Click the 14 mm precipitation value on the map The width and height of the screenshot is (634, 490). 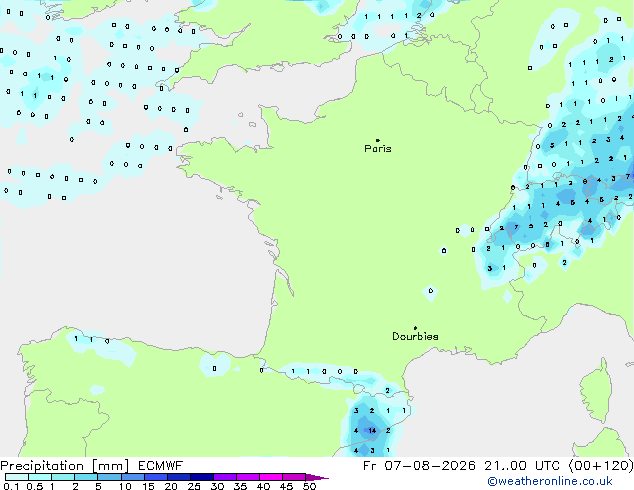coord(372,431)
